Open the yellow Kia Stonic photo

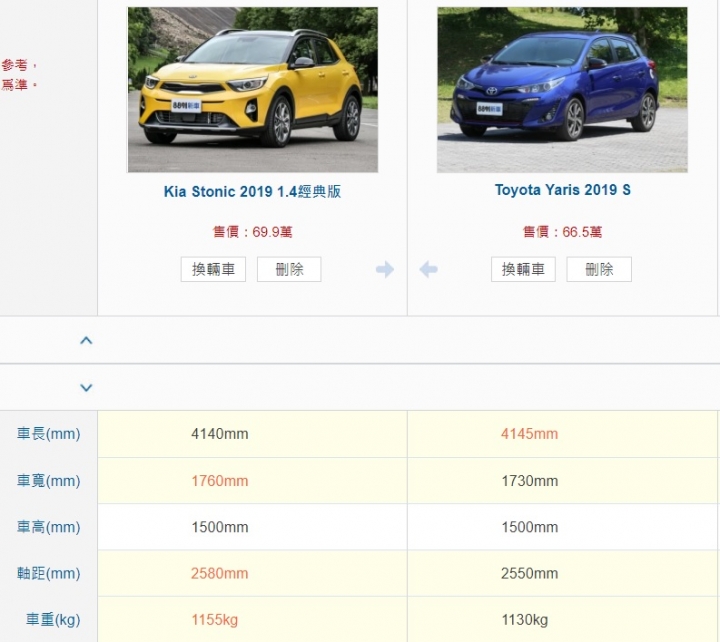click(253, 90)
